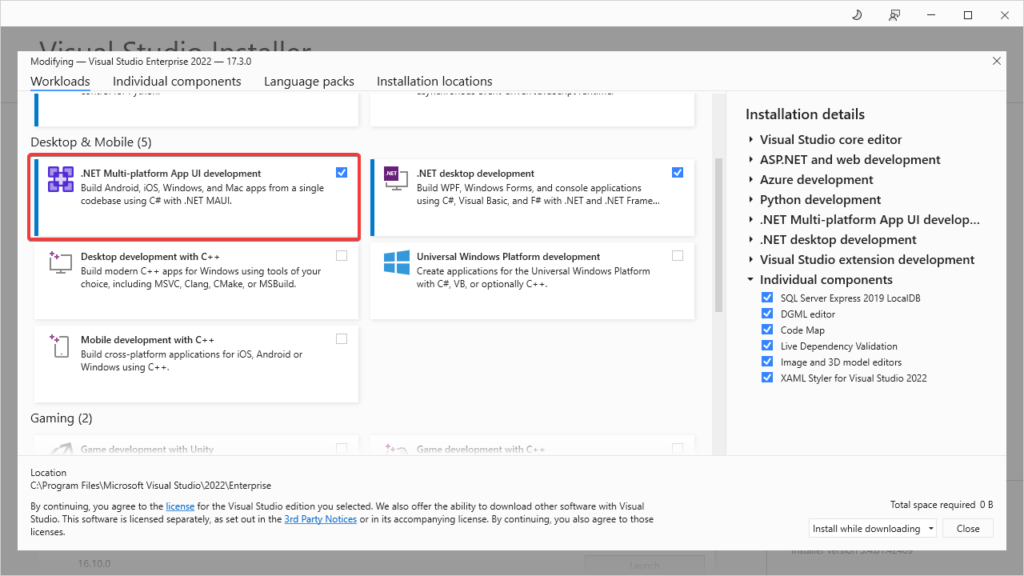Image resolution: width=1024 pixels, height=576 pixels.
Task: Uncheck XAML Styler for Visual Studio 2022
Action: [x=767, y=377]
